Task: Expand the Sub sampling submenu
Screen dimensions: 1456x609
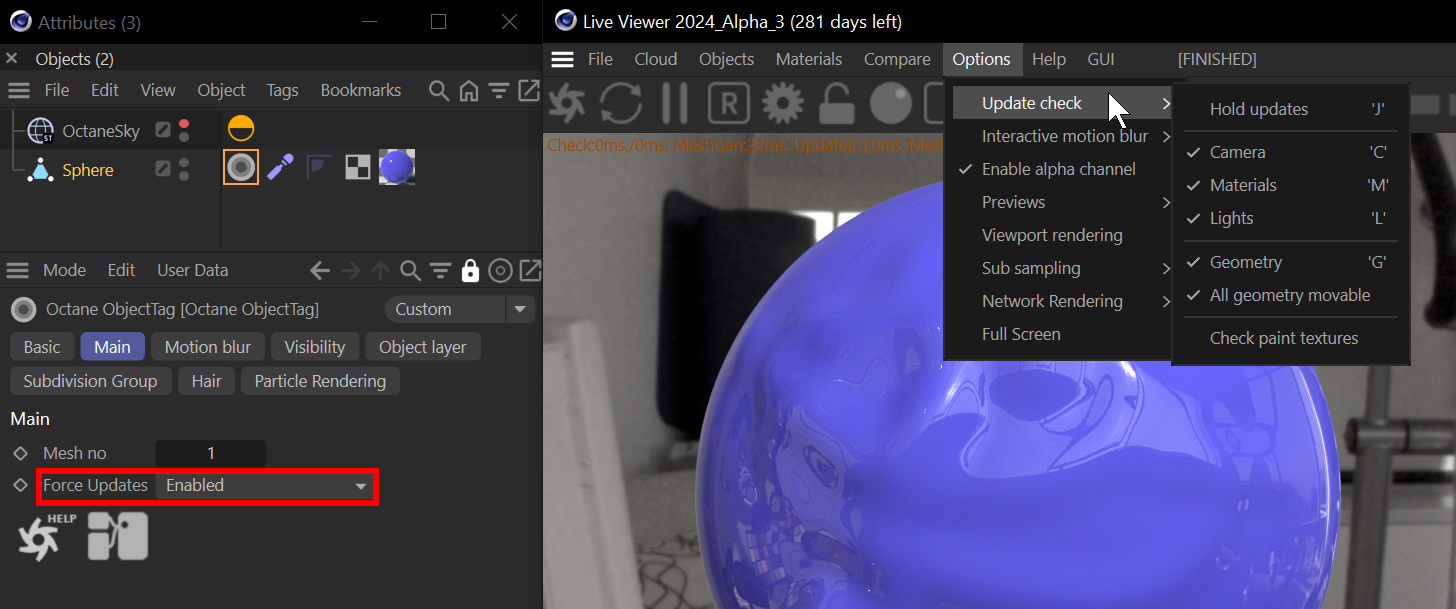Action: tap(1060, 268)
